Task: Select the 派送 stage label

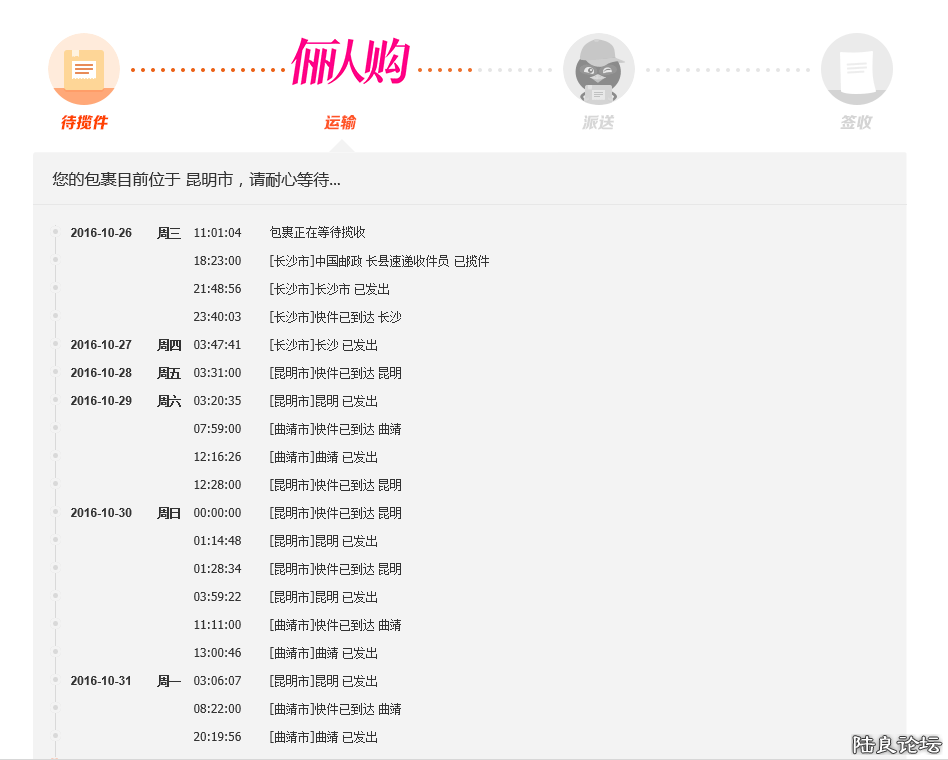Action: click(598, 123)
